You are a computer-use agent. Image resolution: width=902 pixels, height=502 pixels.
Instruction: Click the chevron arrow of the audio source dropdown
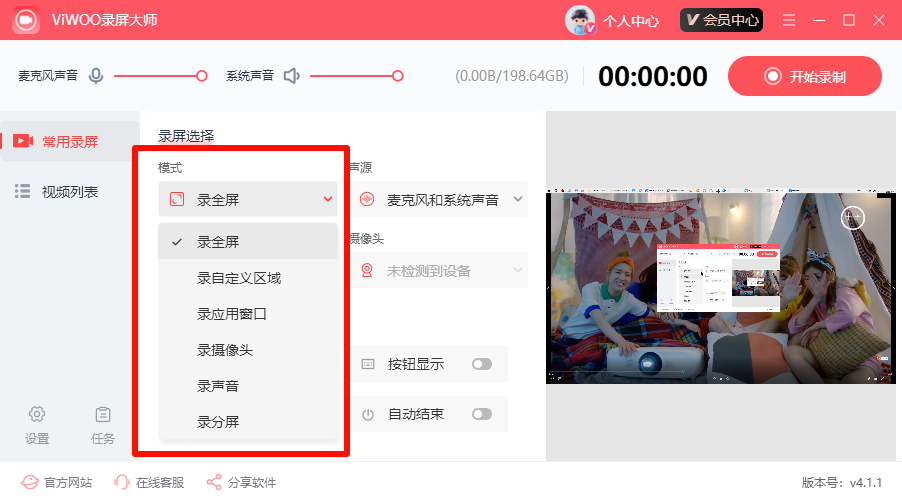tap(518, 199)
